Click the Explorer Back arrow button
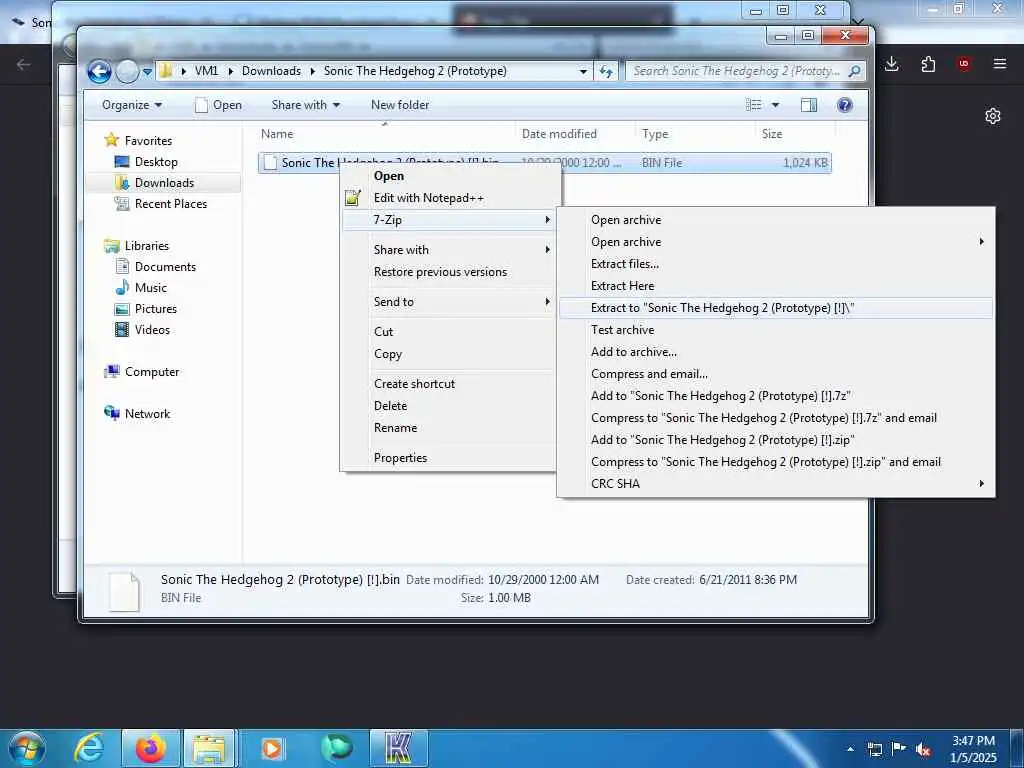The height and width of the screenshot is (768, 1024). point(99,71)
